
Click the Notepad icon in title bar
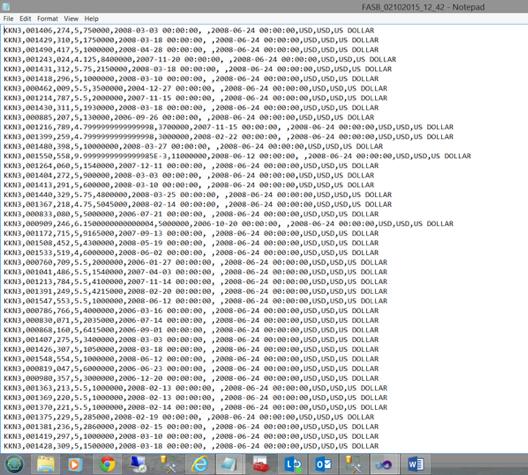(x=6, y=6)
